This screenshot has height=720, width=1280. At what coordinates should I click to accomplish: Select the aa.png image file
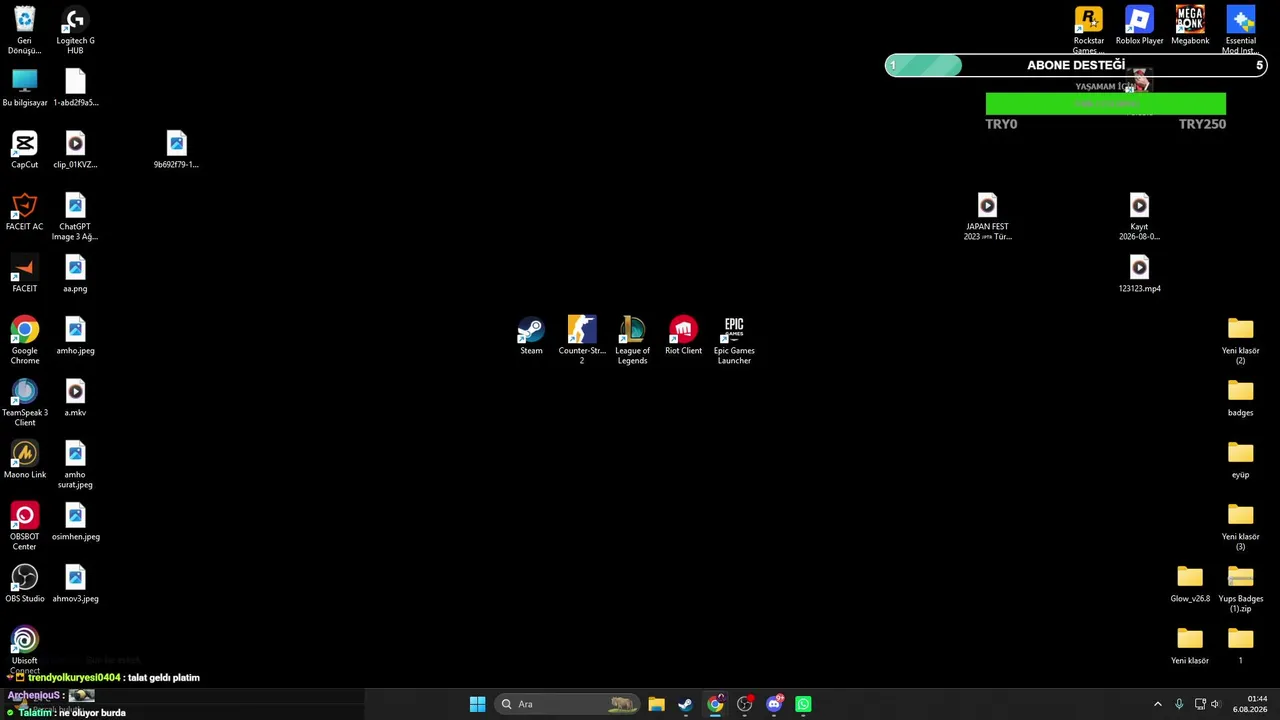(75, 274)
